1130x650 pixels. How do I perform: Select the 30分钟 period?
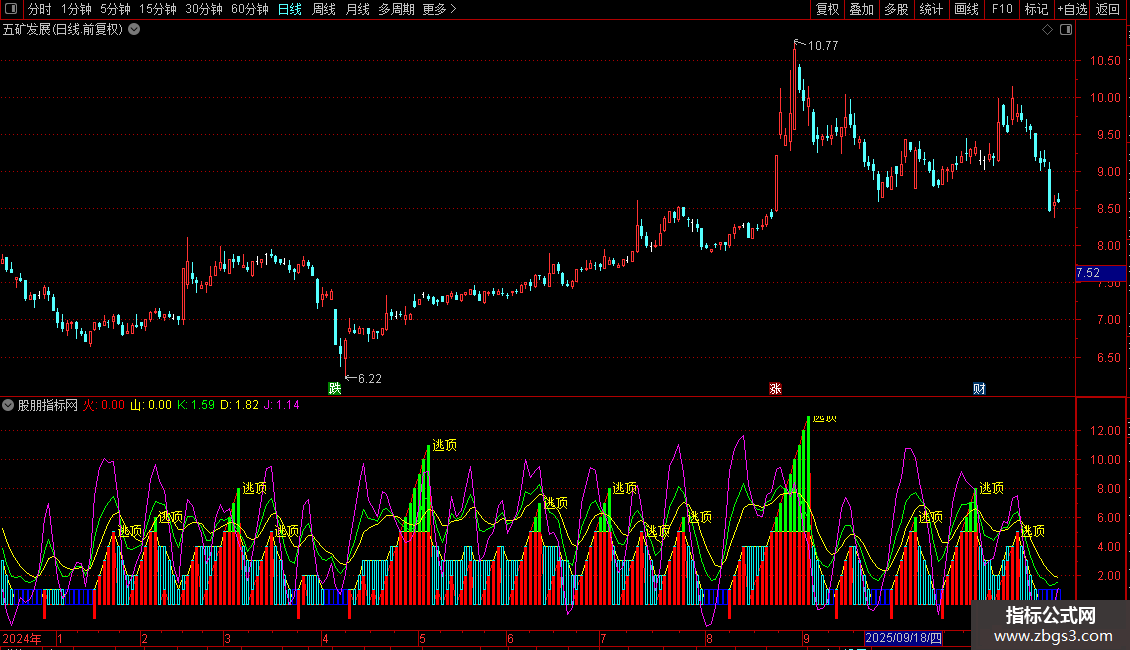[x=203, y=9]
